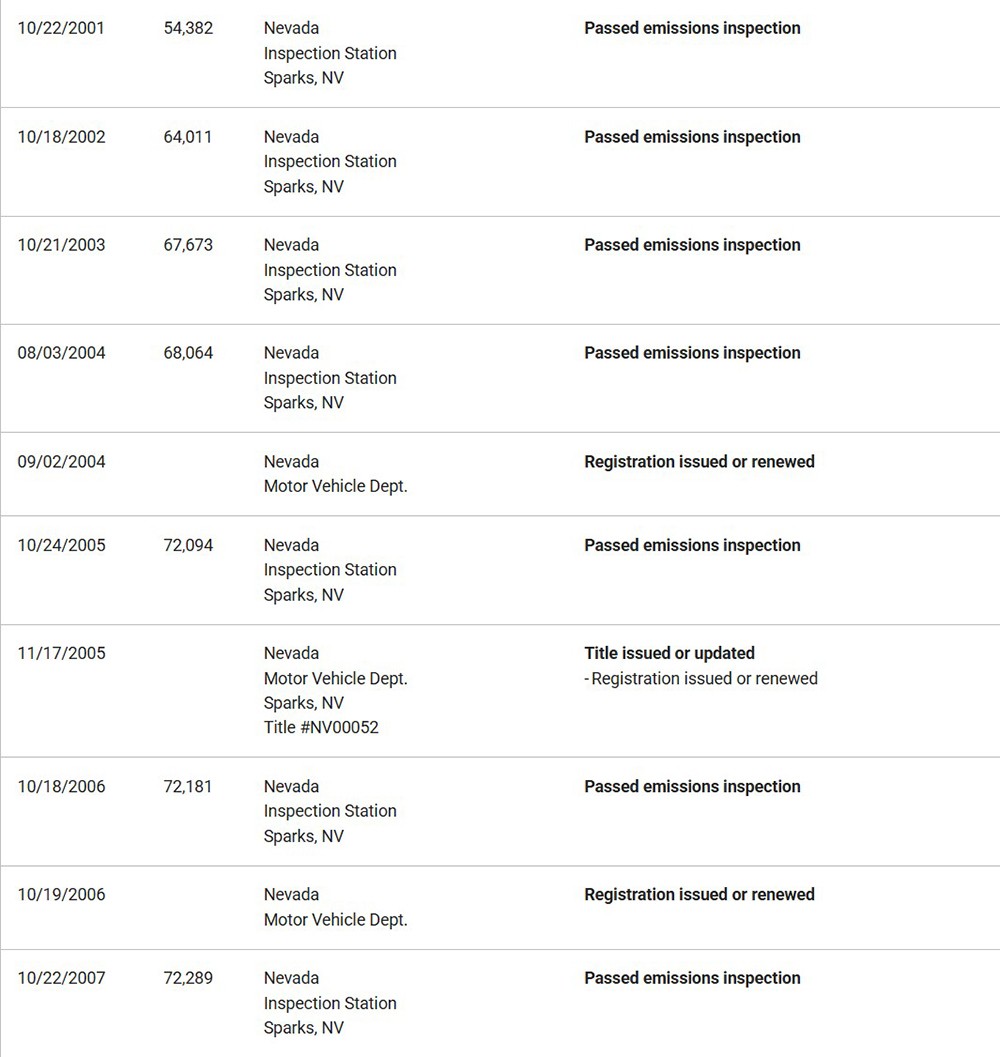
Task: Click the 10/22/2001 date entry
Action: tap(60, 28)
